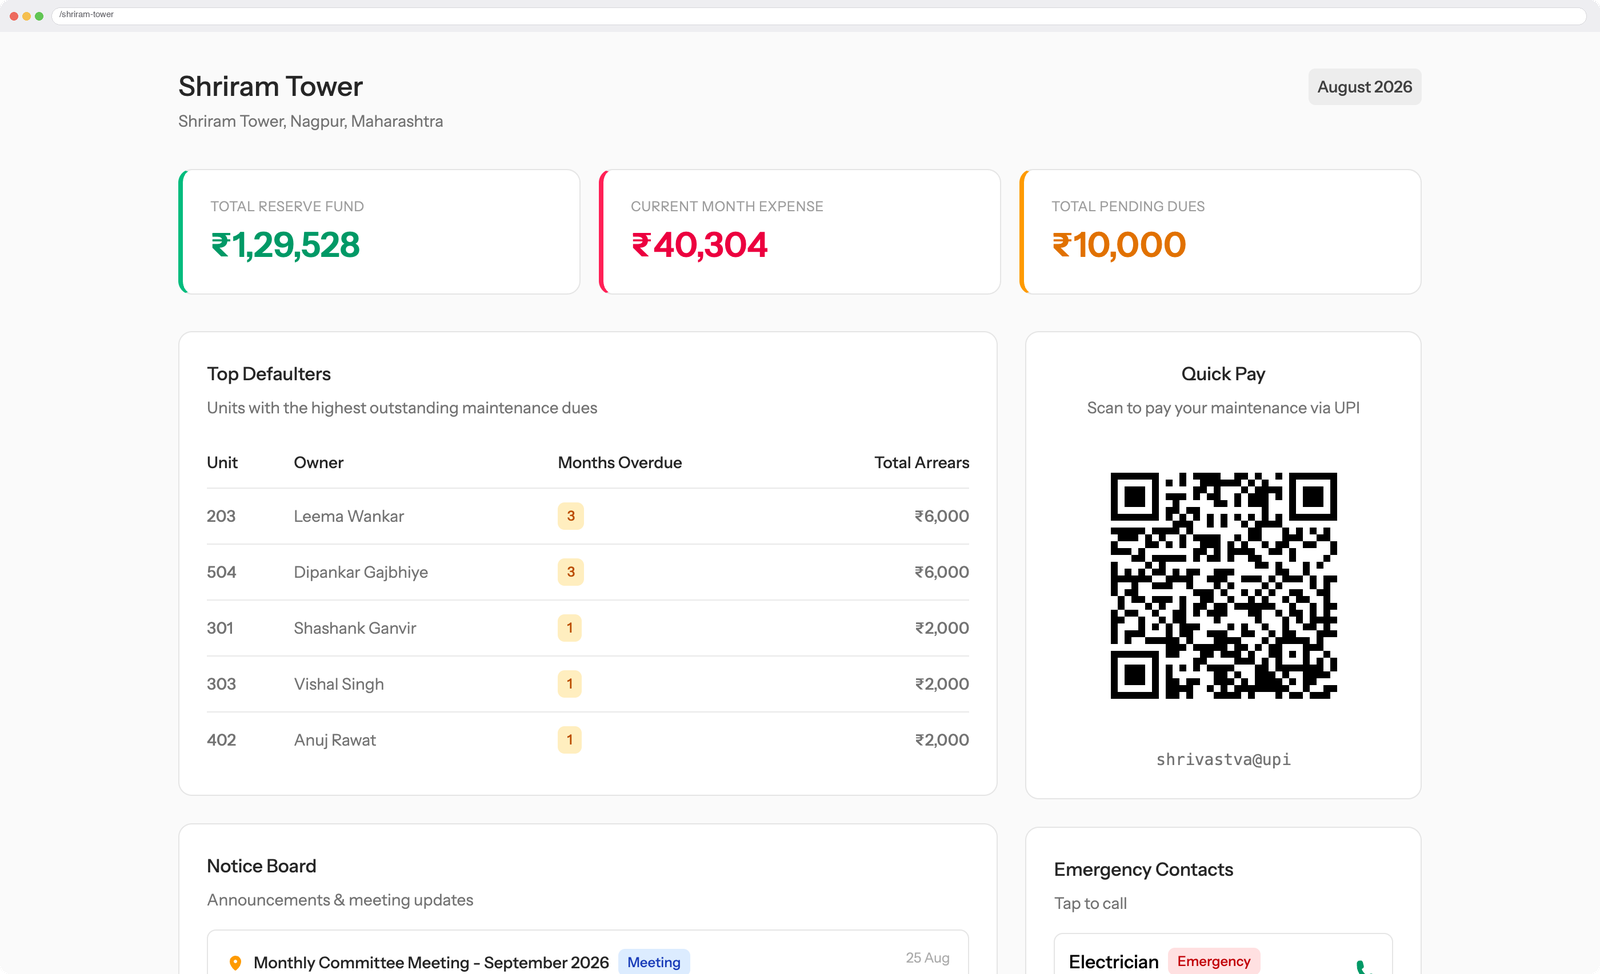1600x974 pixels.
Task: Click the Top Defaulters heading
Action: coord(269,374)
